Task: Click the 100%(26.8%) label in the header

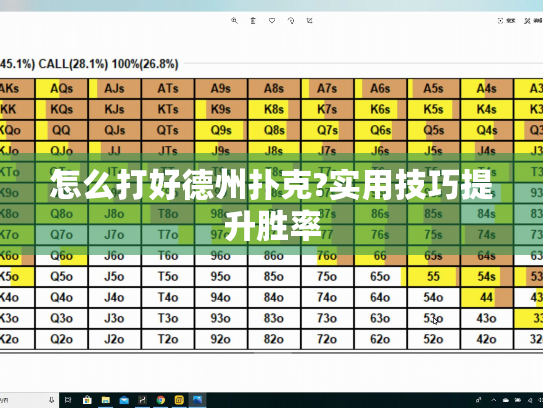Action: click(x=145, y=64)
